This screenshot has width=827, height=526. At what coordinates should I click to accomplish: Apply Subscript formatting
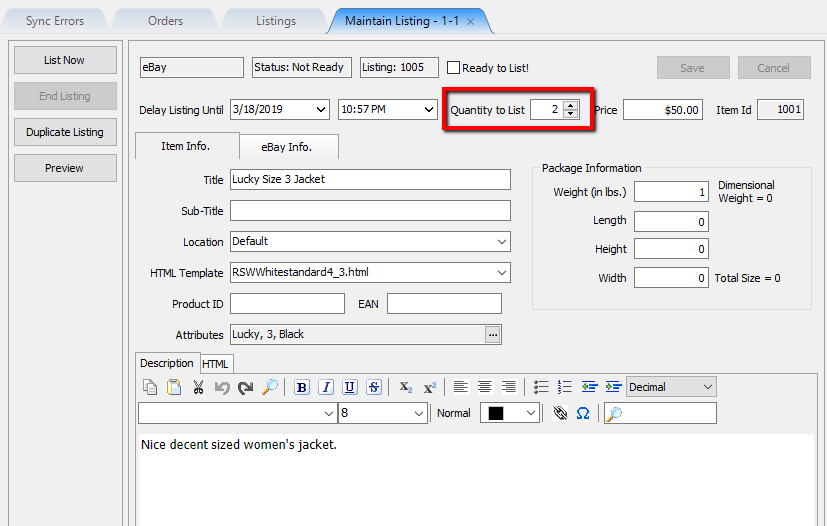click(x=406, y=387)
